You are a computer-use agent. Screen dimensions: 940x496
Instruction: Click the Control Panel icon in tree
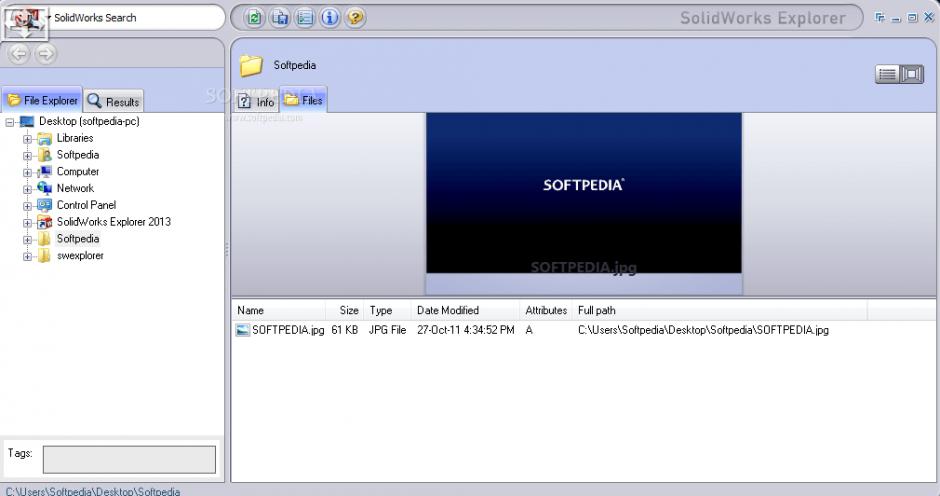(44, 206)
